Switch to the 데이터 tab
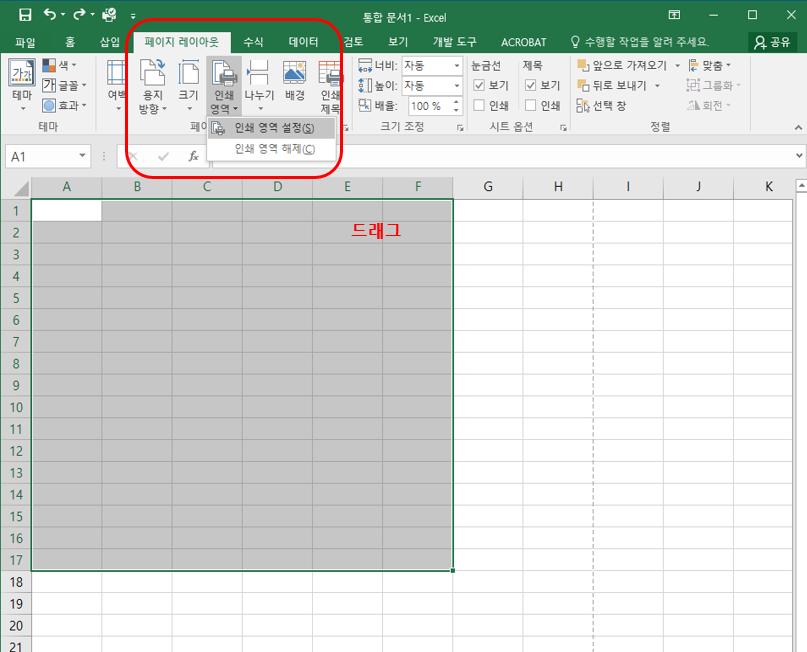Screen dimensions: 807x652 pos(303,42)
